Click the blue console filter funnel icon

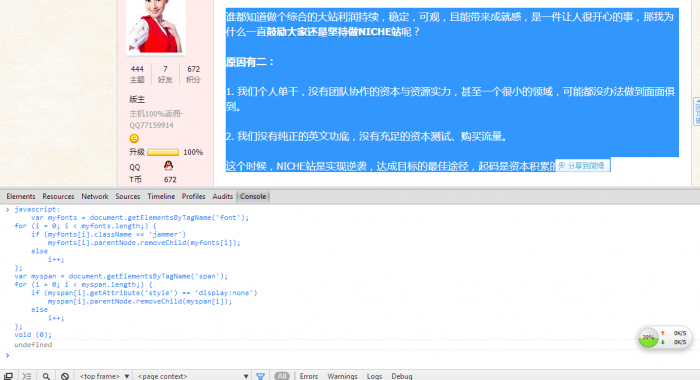[x=260, y=376]
